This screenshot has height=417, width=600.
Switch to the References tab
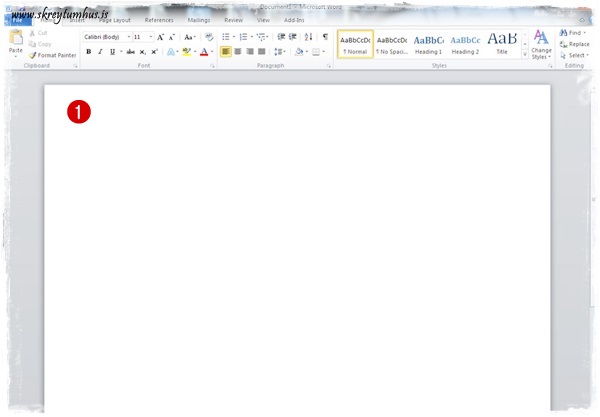159,20
